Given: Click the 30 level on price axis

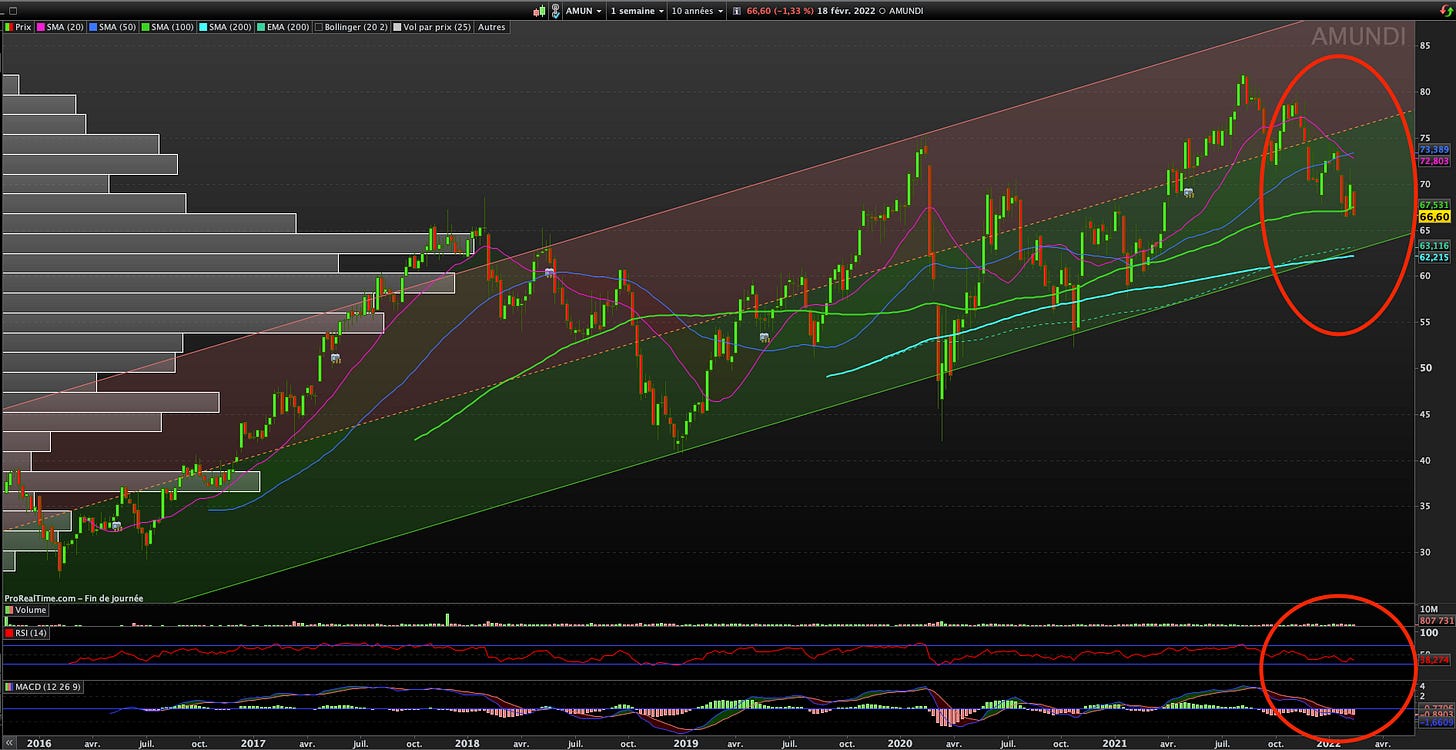Looking at the screenshot, I should point(1426,552).
